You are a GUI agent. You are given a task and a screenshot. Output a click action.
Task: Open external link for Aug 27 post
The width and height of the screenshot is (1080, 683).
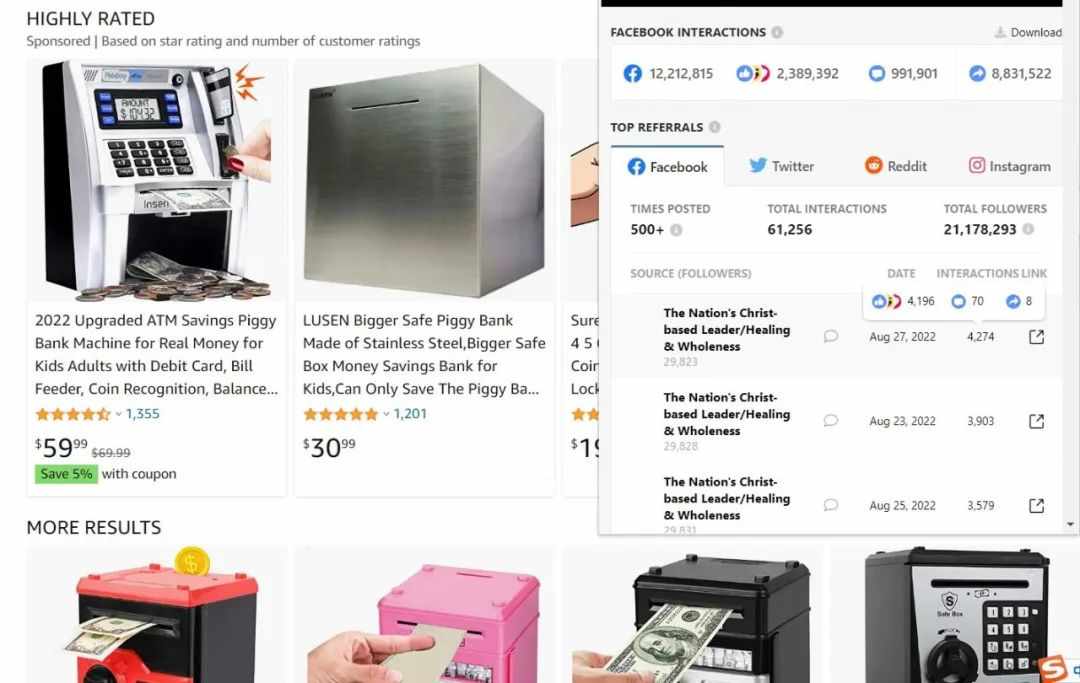click(x=1036, y=337)
